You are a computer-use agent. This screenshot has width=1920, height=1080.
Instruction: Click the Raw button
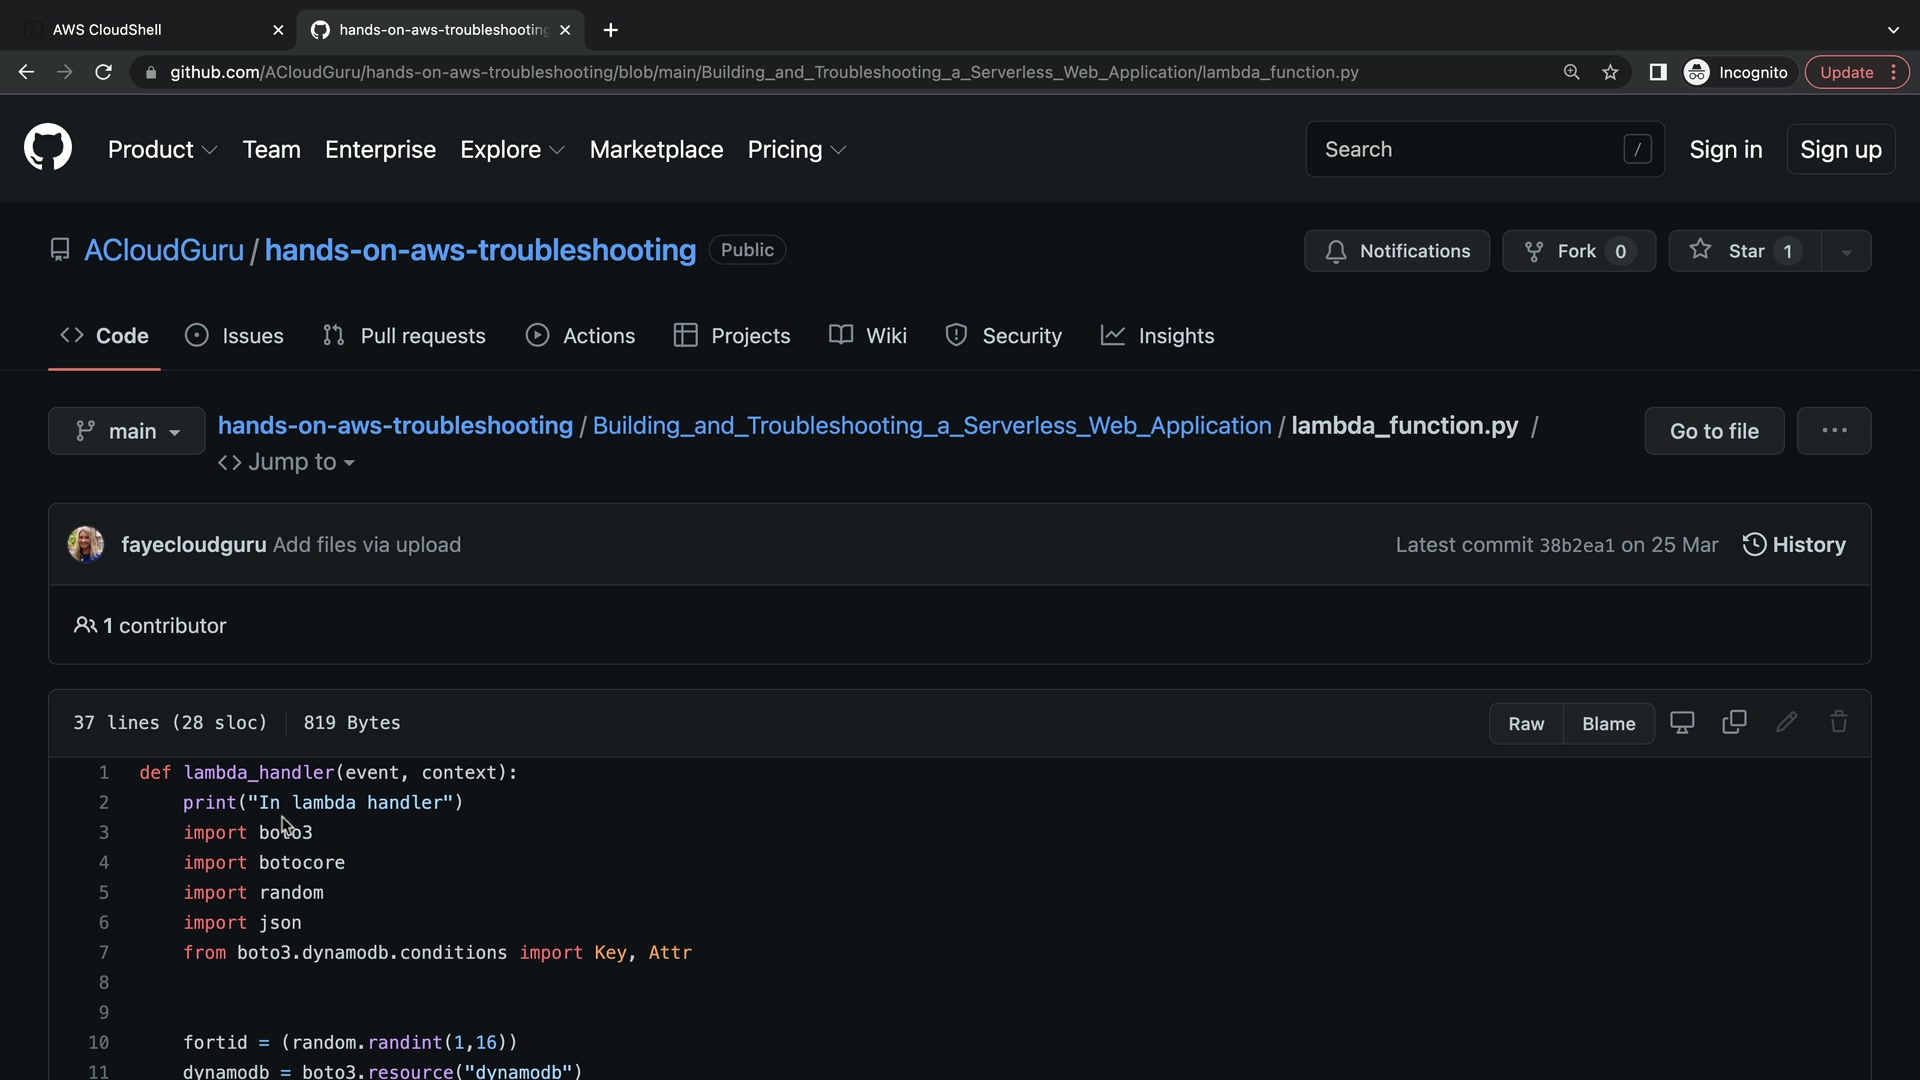pos(1525,723)
